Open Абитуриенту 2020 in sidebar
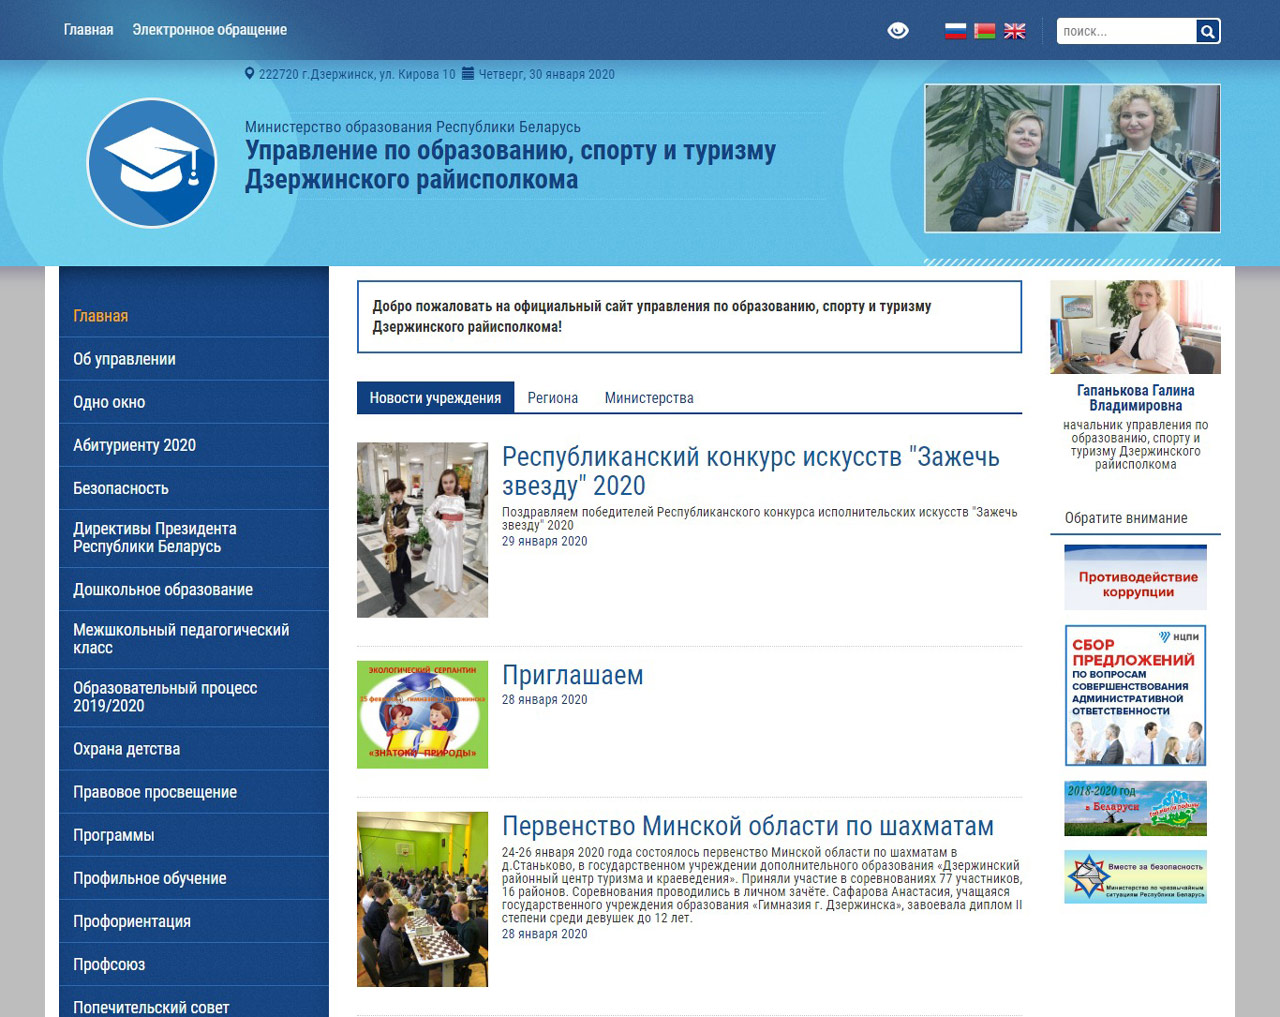1280x1017 pixels. point(194,445)
